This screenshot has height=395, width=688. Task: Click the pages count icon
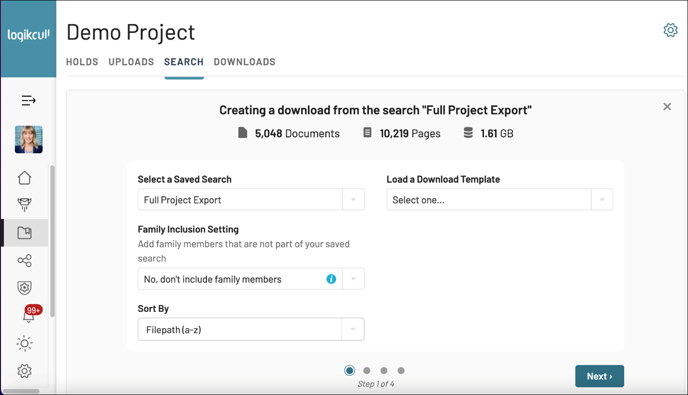(367, 133)
